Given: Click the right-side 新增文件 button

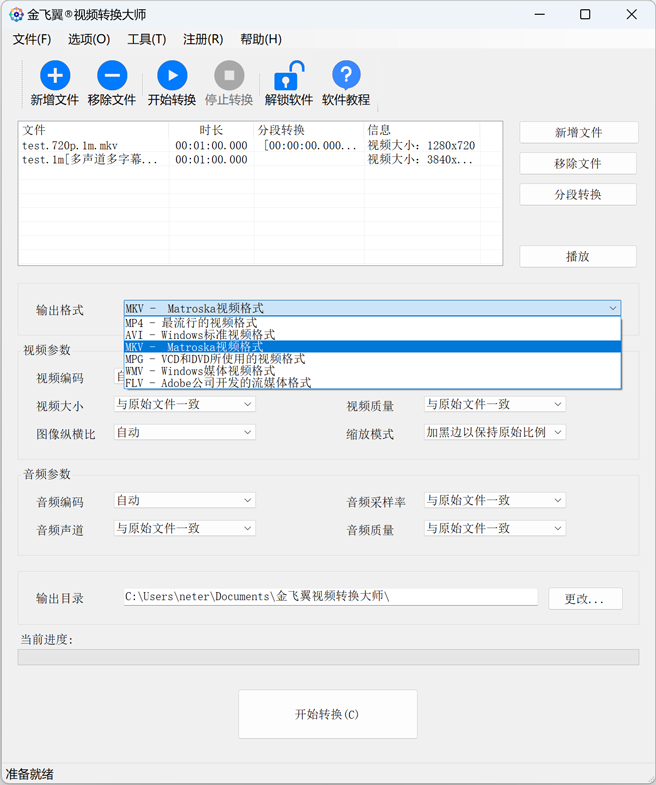Looking at the screenshot, I should click(578, 133).
